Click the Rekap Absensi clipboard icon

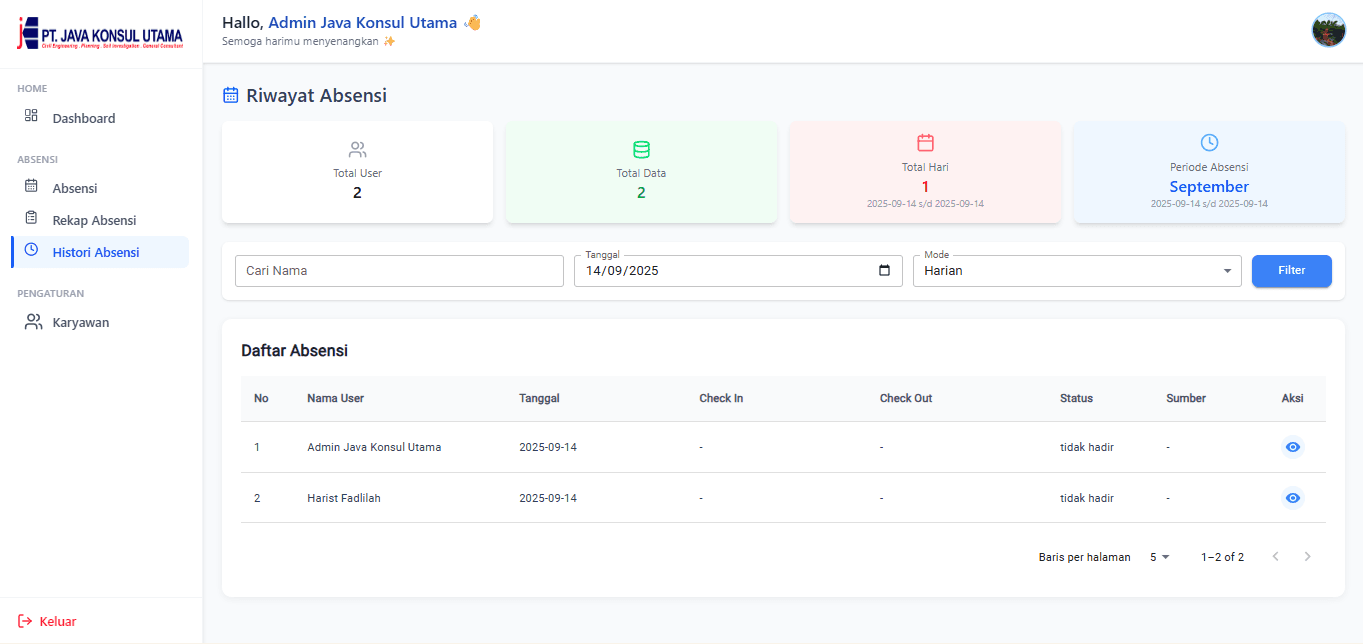pos(31,218)
